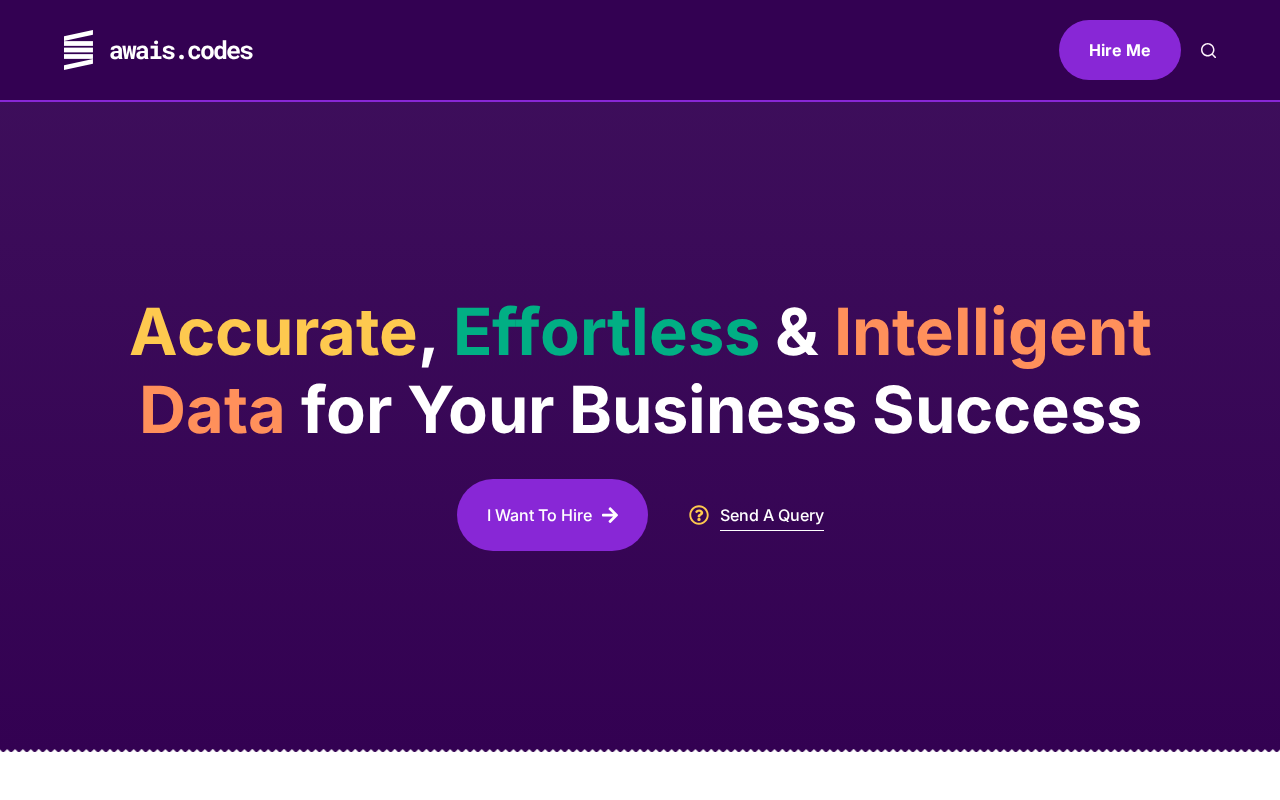Click the yellow question mark circle icon
The image size is (1280, 800).
(699, 515)
